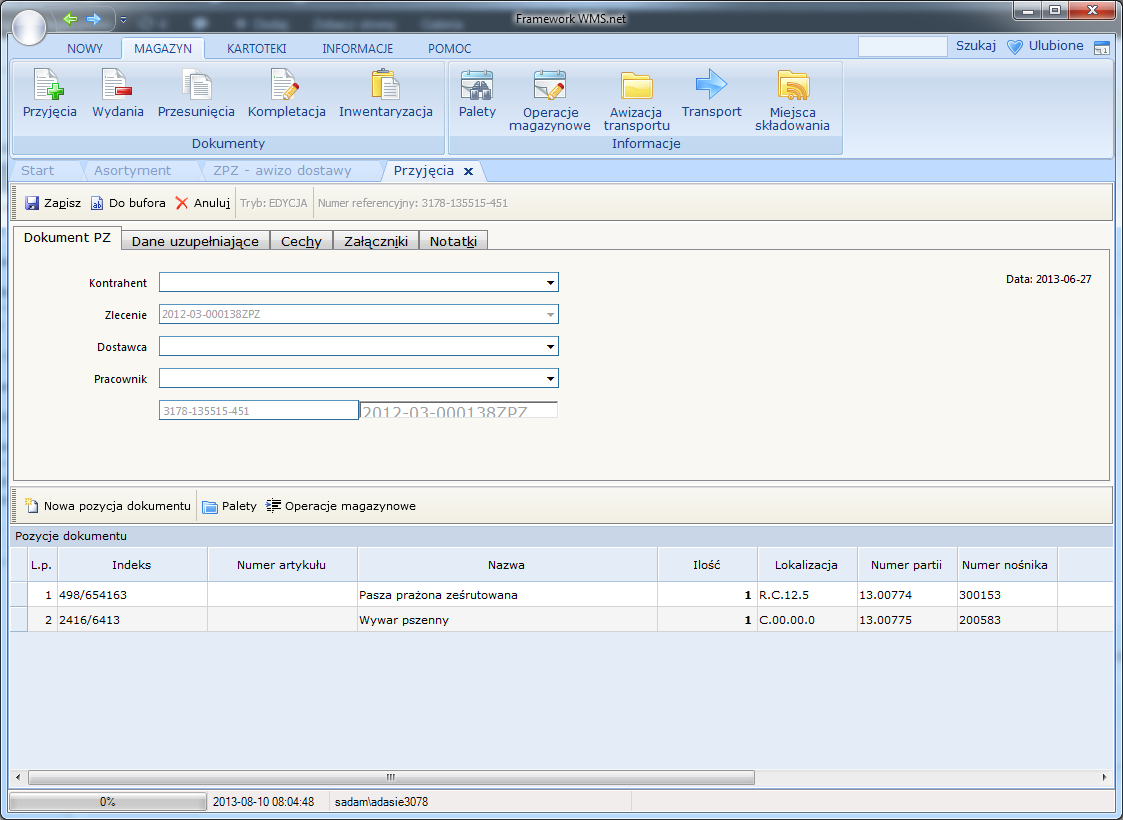Open Operacje magazynowe ribbon icon
The image size is (1123, 820).
click(x=549, y=100)
